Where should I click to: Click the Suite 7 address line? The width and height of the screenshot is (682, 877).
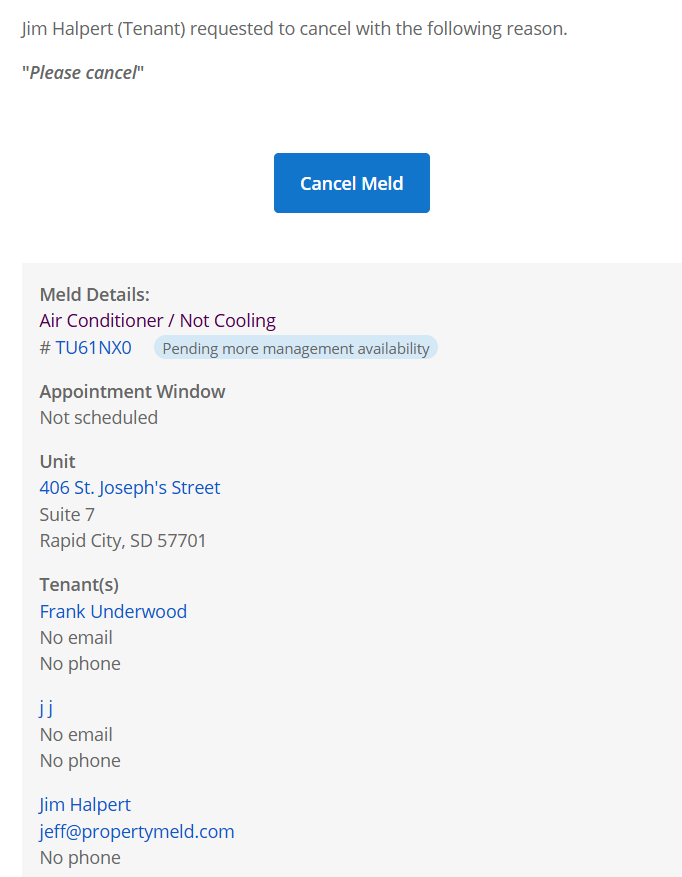click(67, 514)
